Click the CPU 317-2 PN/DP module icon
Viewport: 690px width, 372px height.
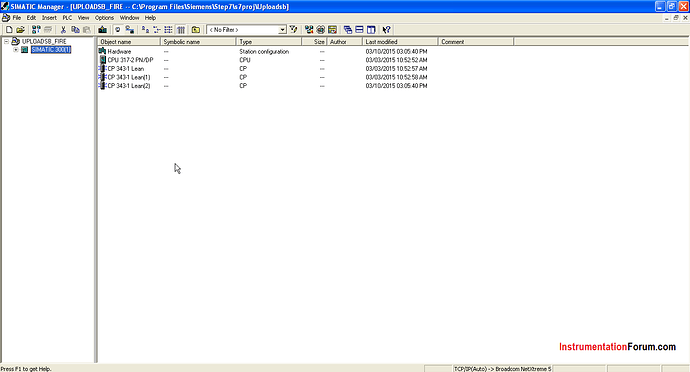103,60
